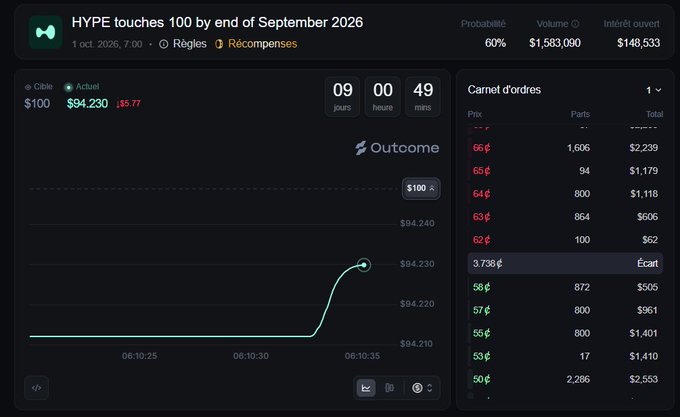The height and width of the screenshot is (417, 680).
Task: Click the 00 heure countdown box
Action: click(382, 97)
